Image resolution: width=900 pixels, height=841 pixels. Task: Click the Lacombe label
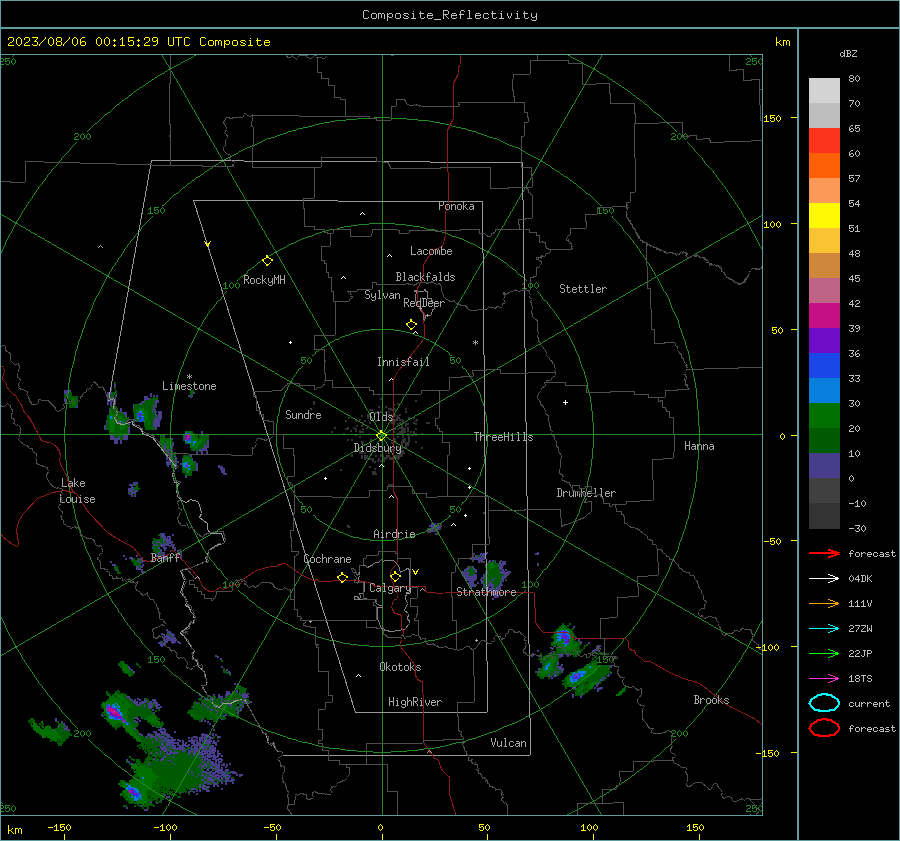click(431, 251)
